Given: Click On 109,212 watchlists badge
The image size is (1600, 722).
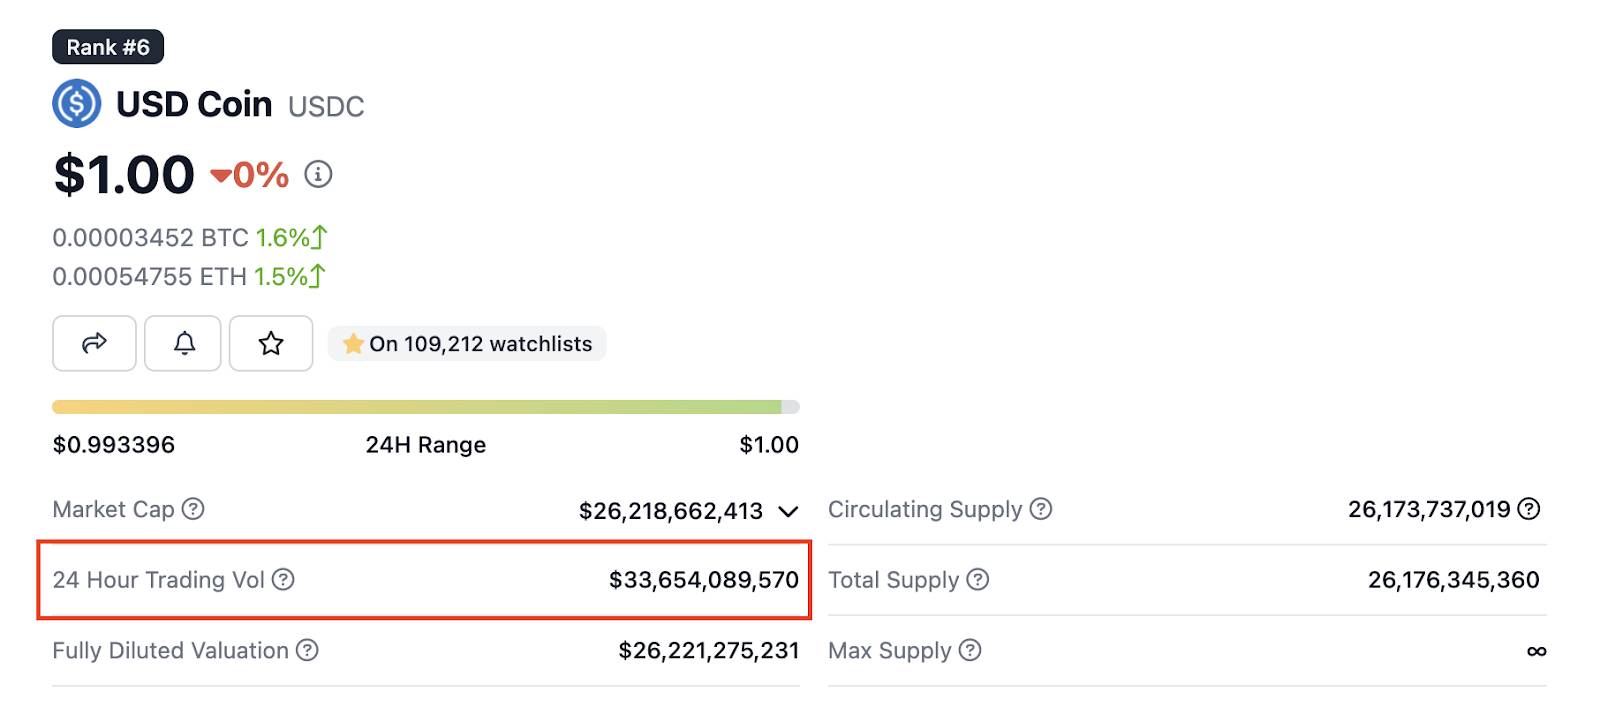Looking at the screenshot, I should point(467,343).
